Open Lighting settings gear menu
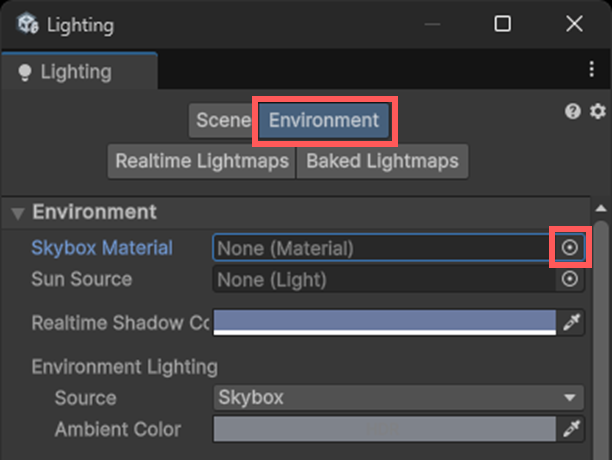612x460 pixels. (x=598, y=111)
